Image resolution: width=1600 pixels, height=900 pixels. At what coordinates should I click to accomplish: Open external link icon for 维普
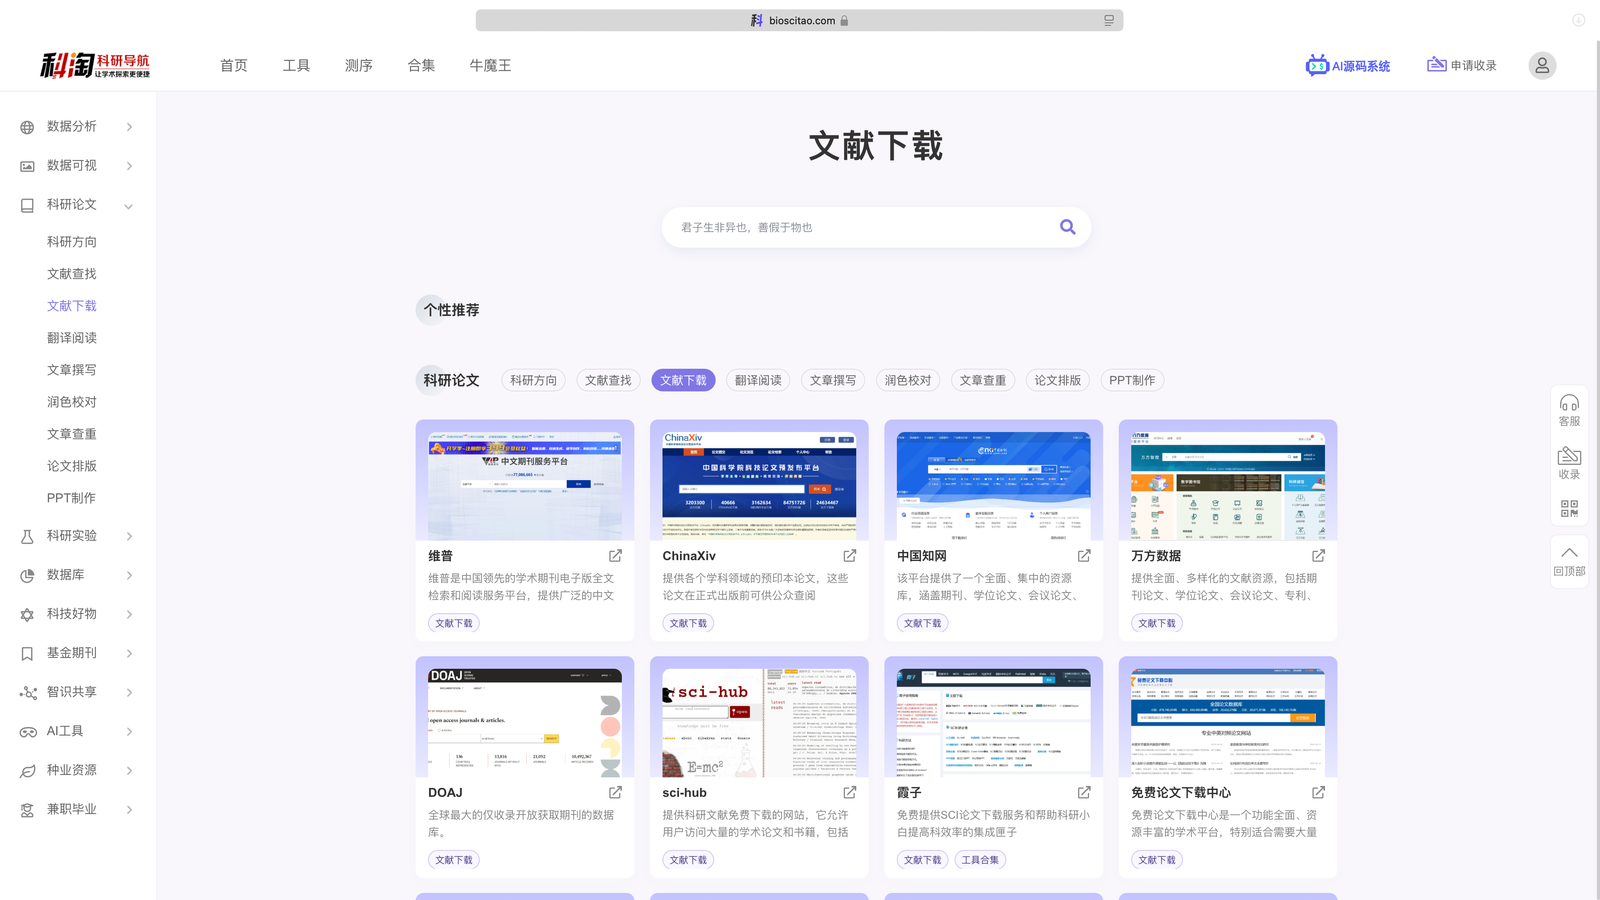(615, 556)
